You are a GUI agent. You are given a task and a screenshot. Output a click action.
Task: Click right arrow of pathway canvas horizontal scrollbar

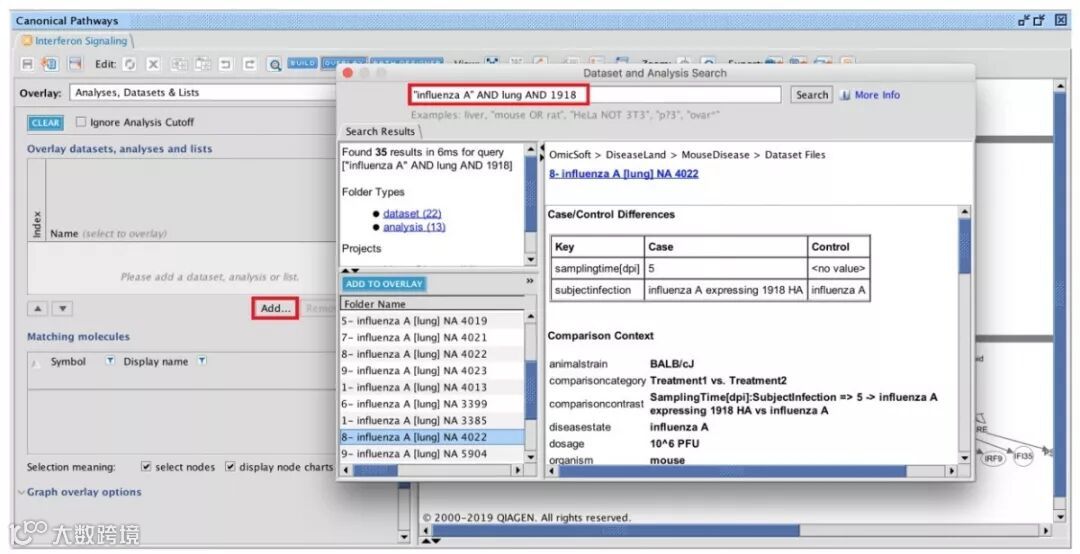tap(1046, 531)
